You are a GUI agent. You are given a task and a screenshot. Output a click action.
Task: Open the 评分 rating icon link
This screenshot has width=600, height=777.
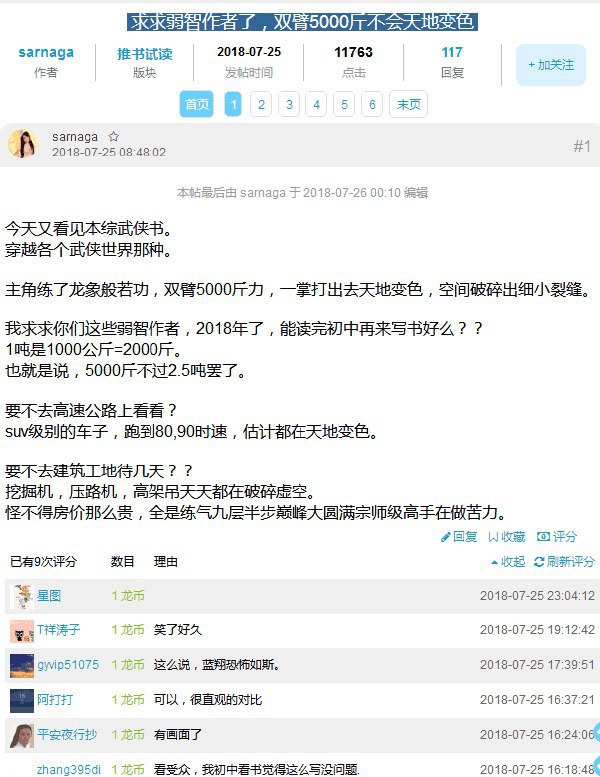(543, 537)
